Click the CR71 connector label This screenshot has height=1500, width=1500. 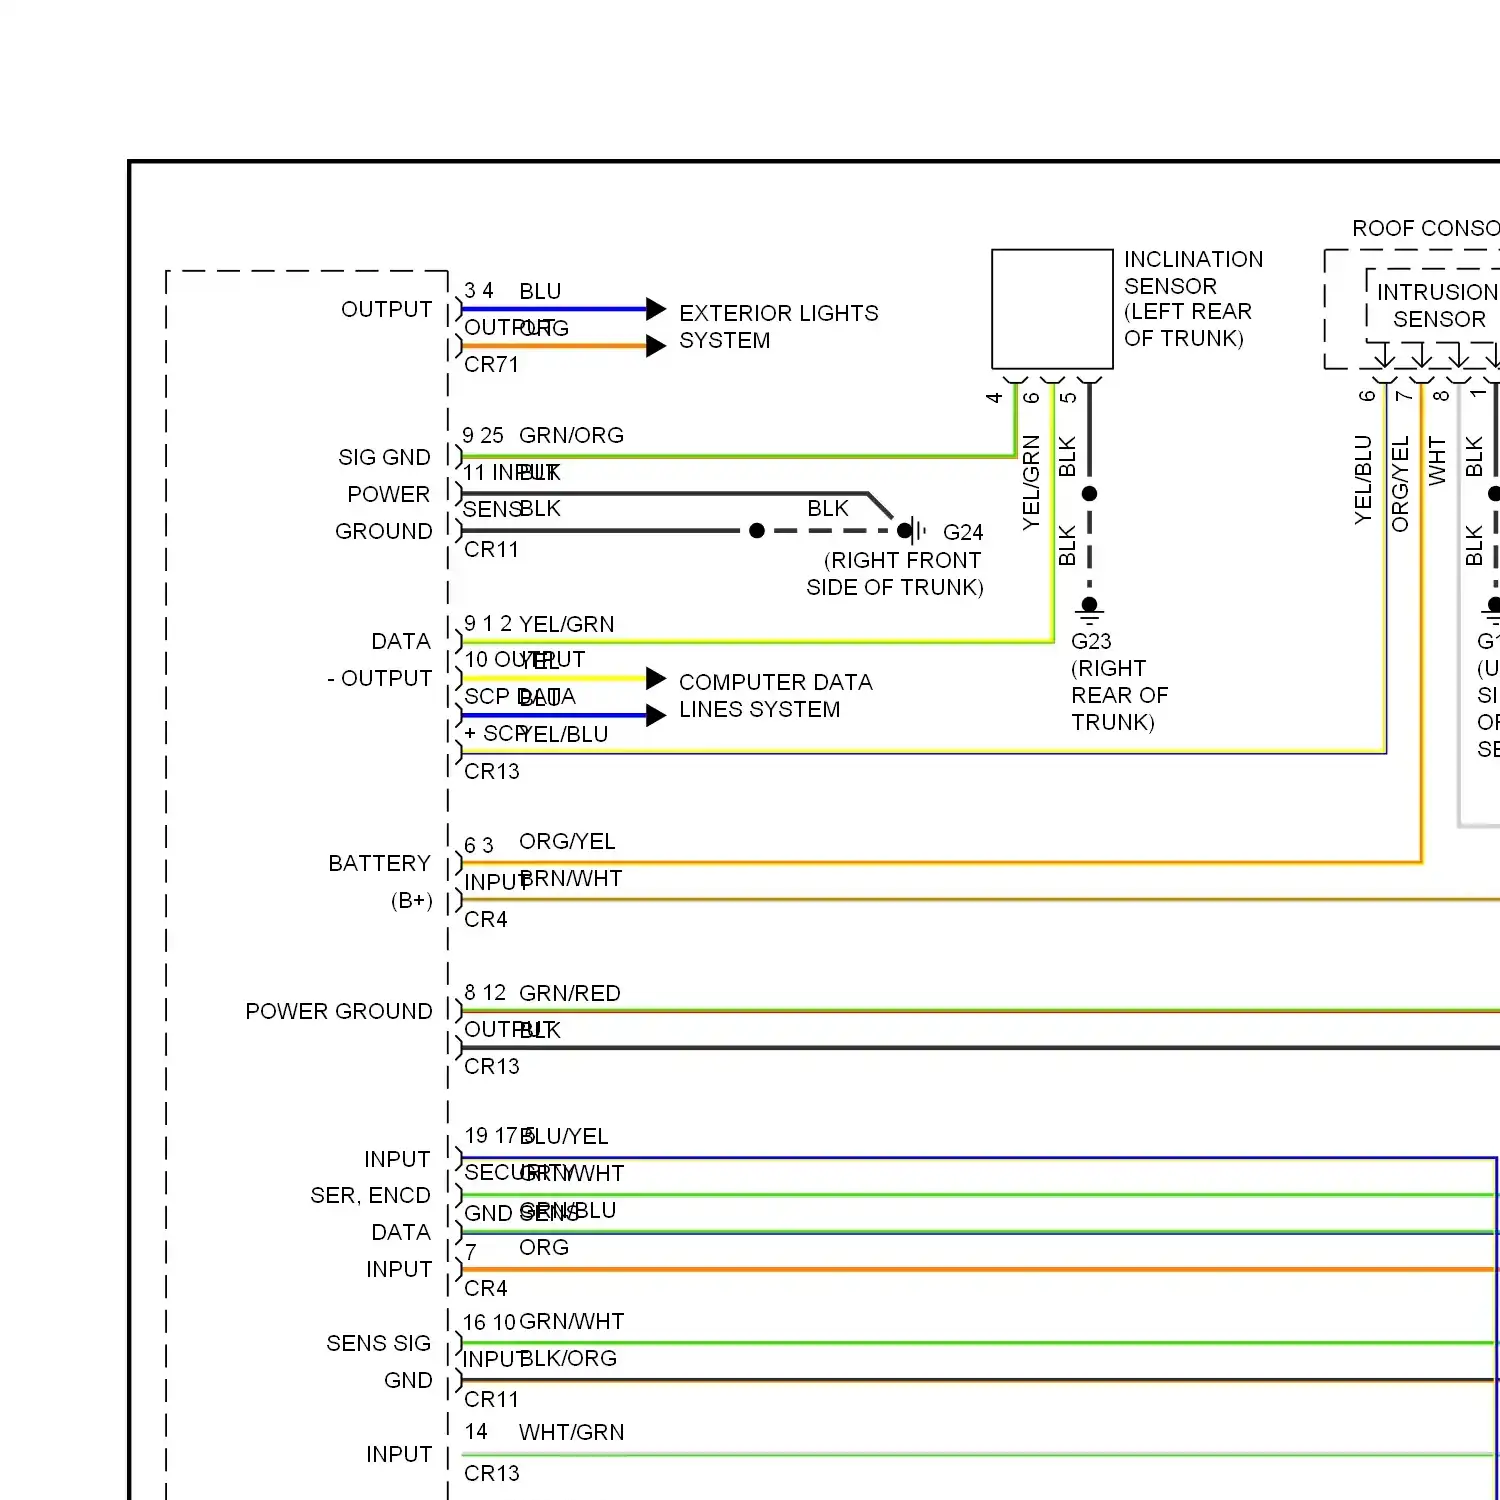coord(491,365)
